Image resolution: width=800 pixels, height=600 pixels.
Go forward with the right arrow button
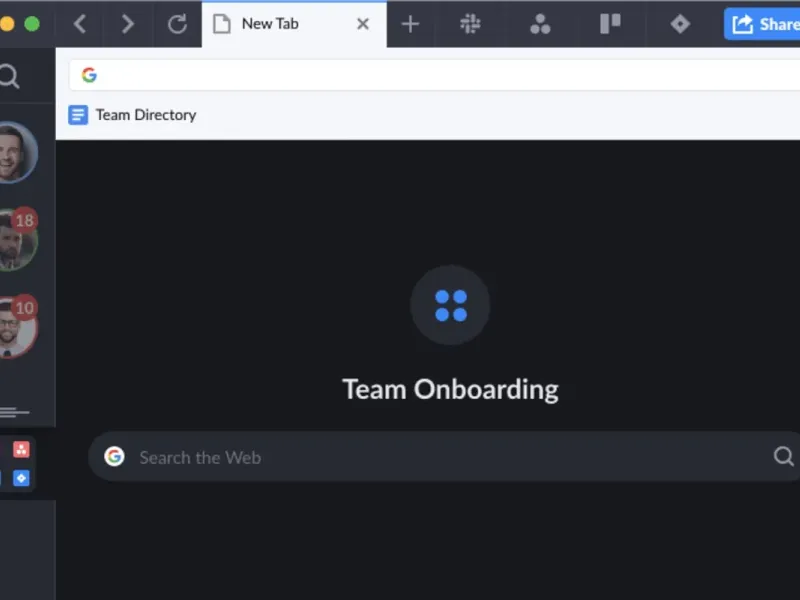point(128,24)
